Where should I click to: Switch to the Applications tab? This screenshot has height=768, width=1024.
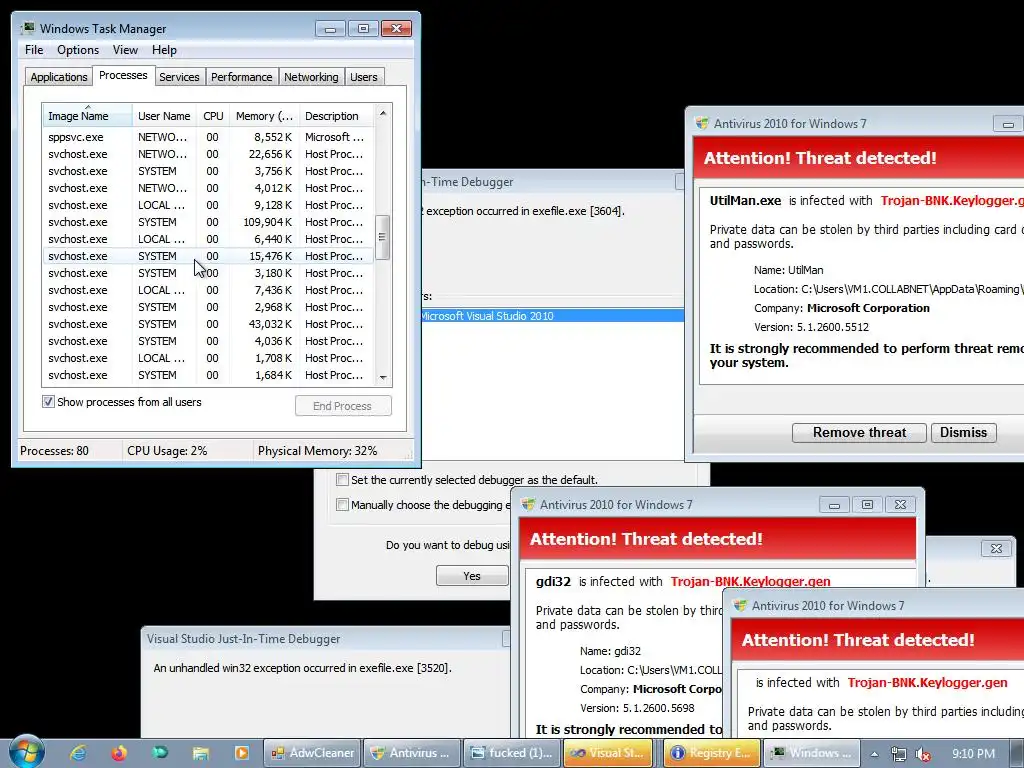(59, 77)
